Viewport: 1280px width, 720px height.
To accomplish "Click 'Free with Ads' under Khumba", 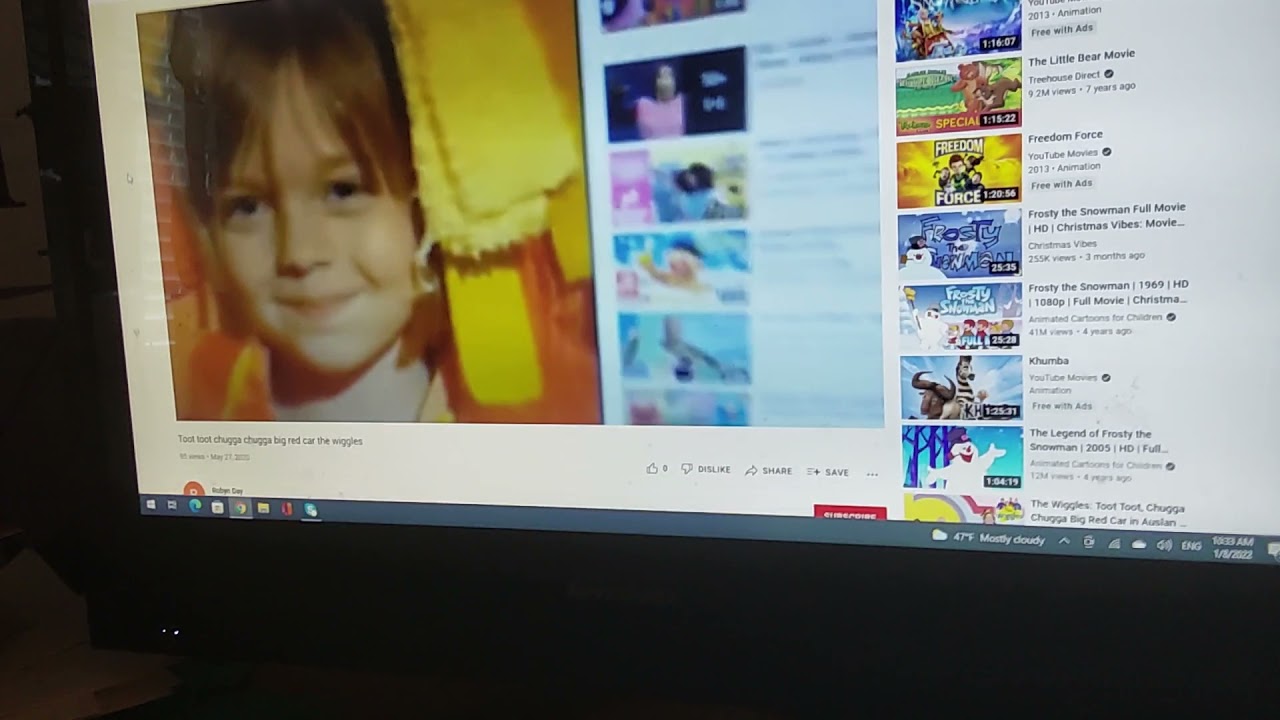I will pos(1062,406).
